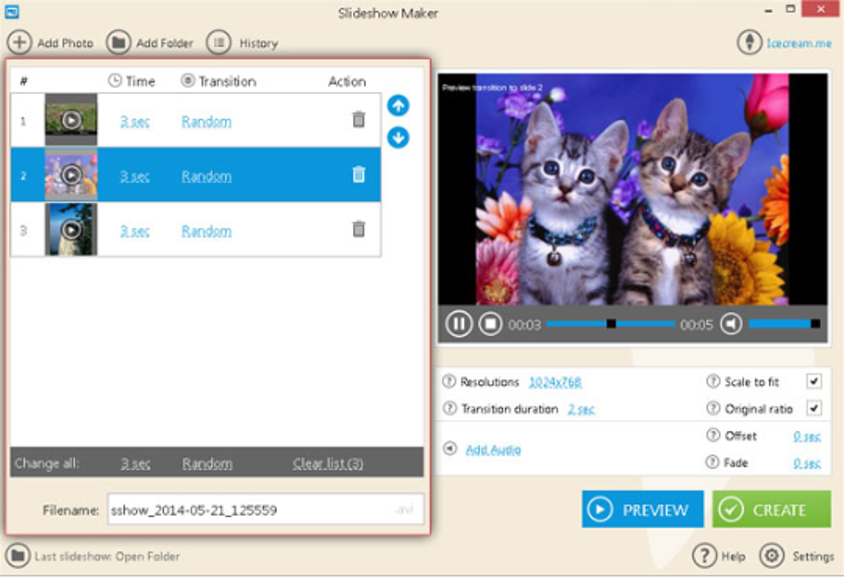Change the audio Offset value
The width and height of the screenshot is (844, 578).
coord(807,436)
